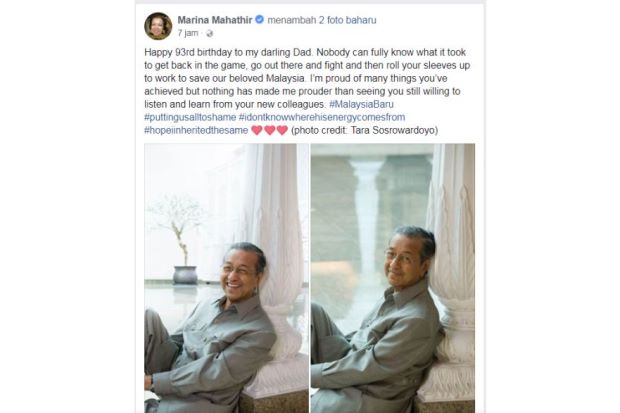Click the last red heart emoji
620x413 pixels.
282,130
